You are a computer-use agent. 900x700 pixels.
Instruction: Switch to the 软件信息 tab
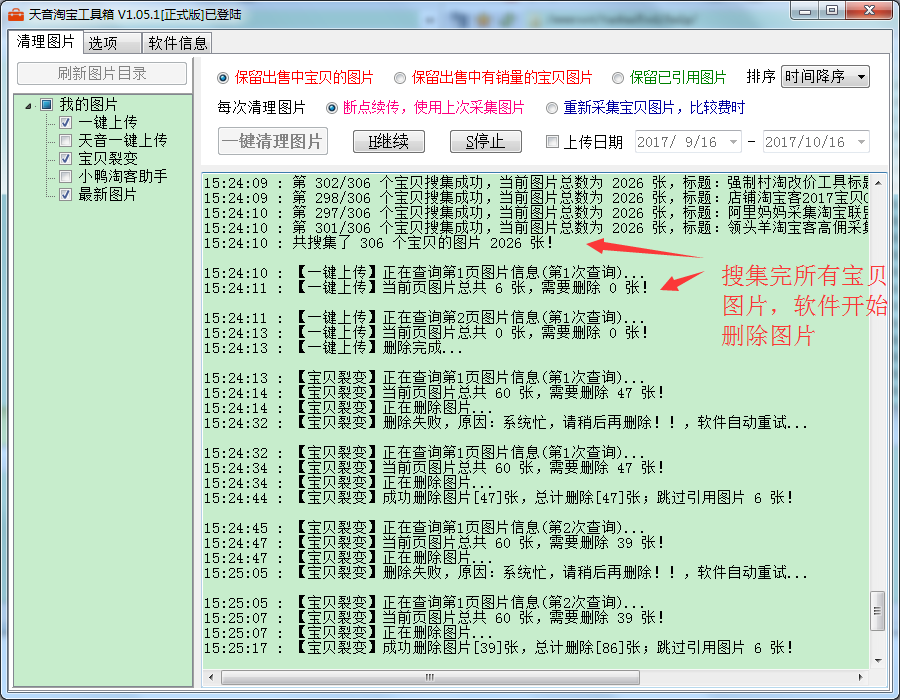point(178,43)
